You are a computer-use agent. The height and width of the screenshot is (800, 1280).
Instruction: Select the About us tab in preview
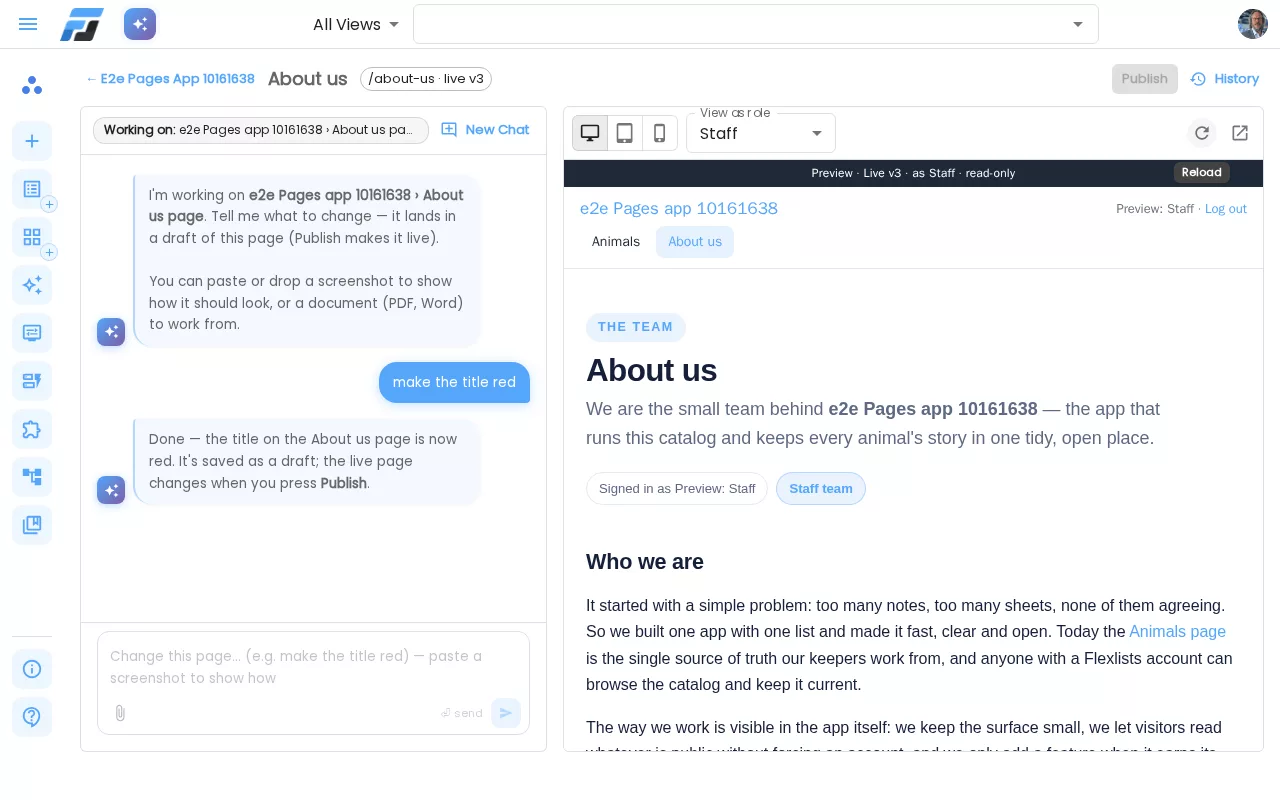coord(695,242)
